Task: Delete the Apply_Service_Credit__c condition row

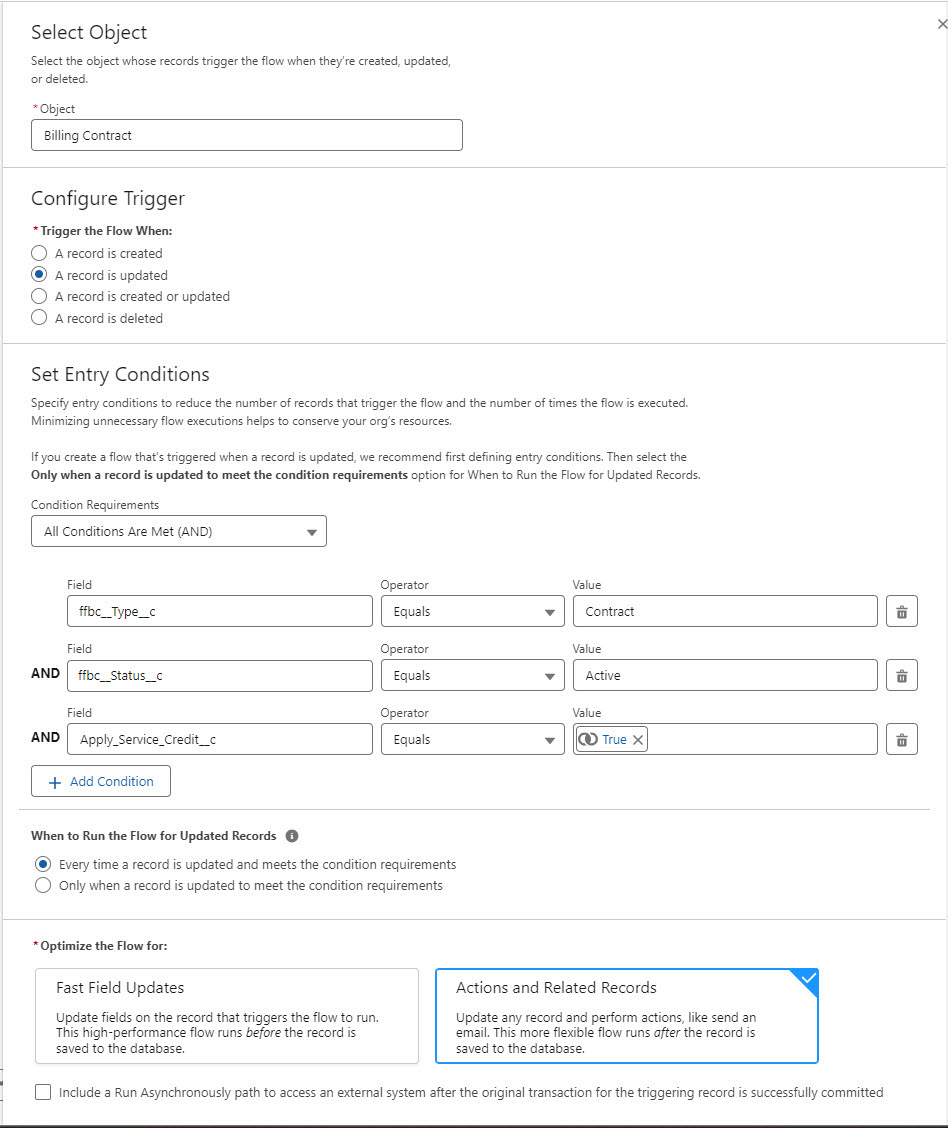Action: [x=901, y=740]
